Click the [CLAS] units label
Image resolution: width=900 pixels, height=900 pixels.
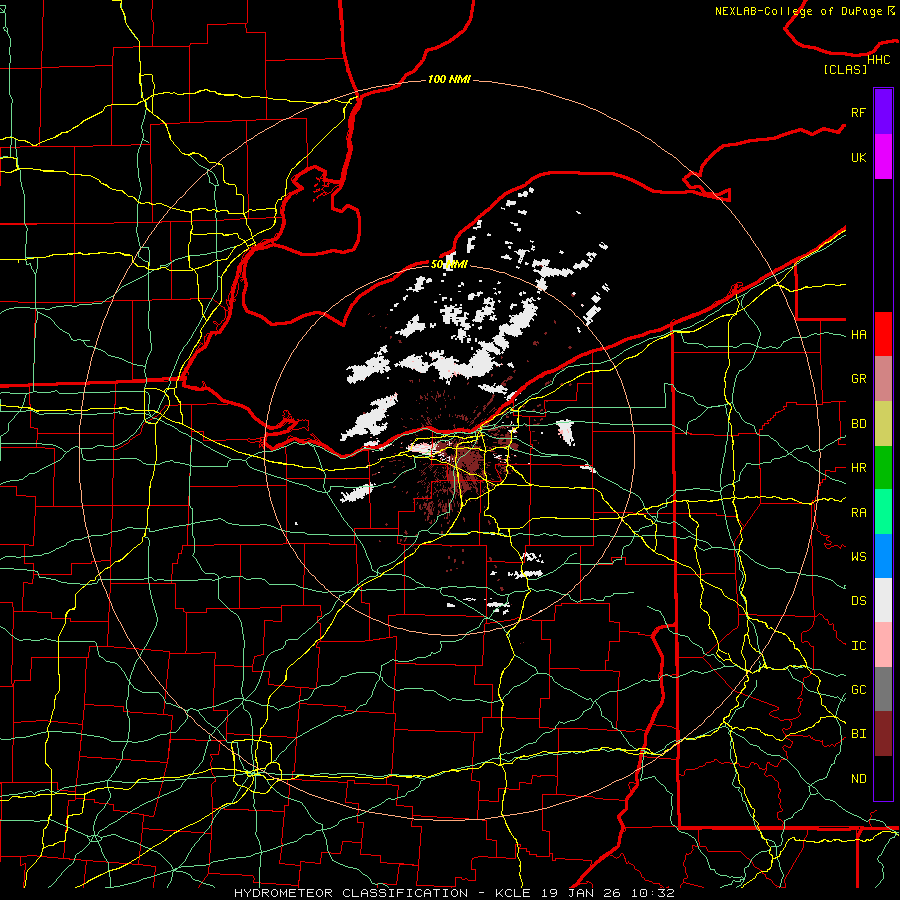pos(845,70)
